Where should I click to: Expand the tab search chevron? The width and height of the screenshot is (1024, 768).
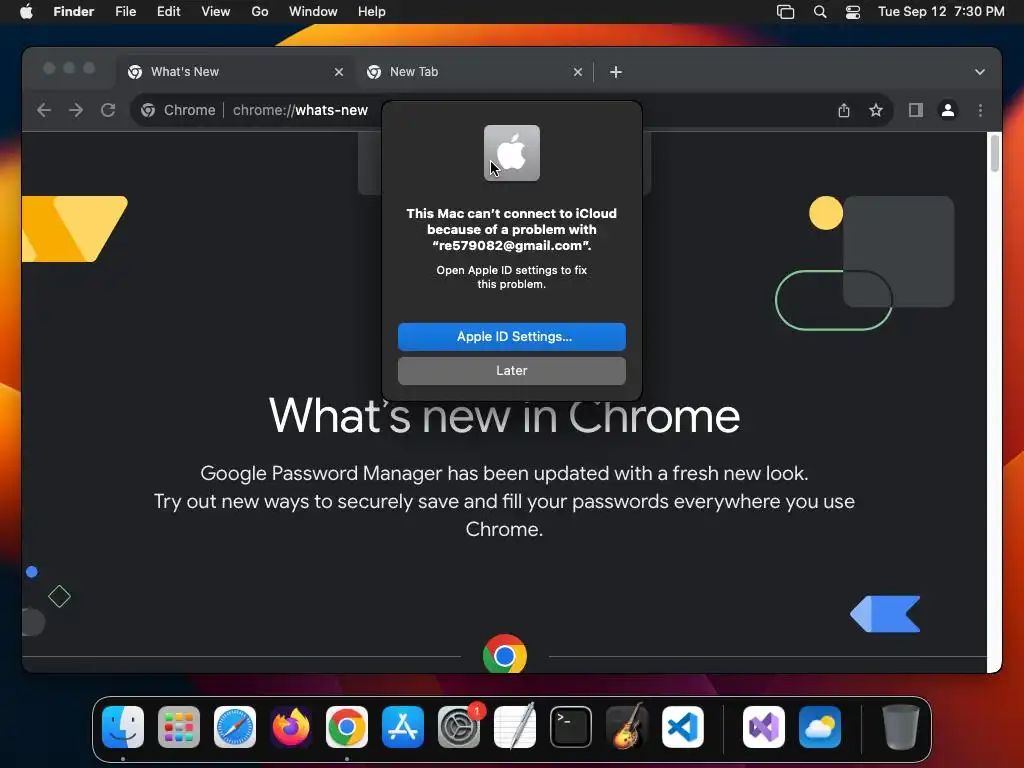(x=980, y=72)
